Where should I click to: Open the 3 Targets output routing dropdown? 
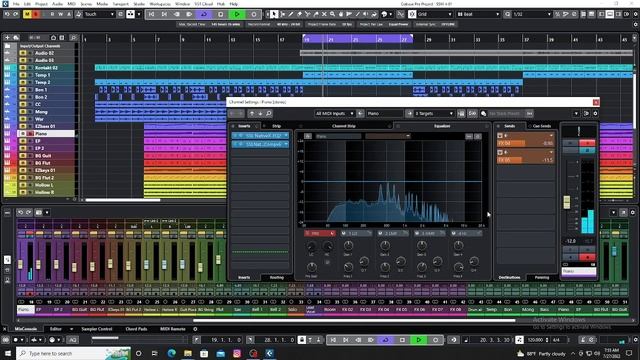434,113
